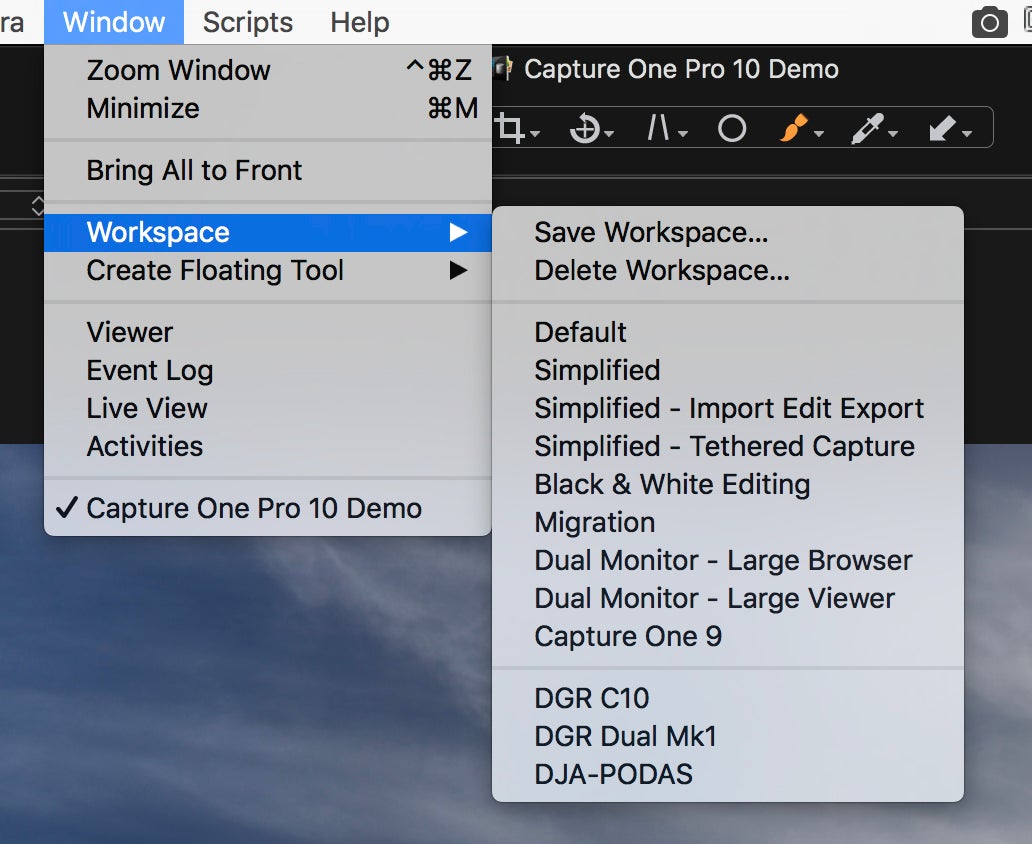Select Simplified - Tethered Capture workspace
The height and width of the screenshot is (844, 1032).
(728, 447)
